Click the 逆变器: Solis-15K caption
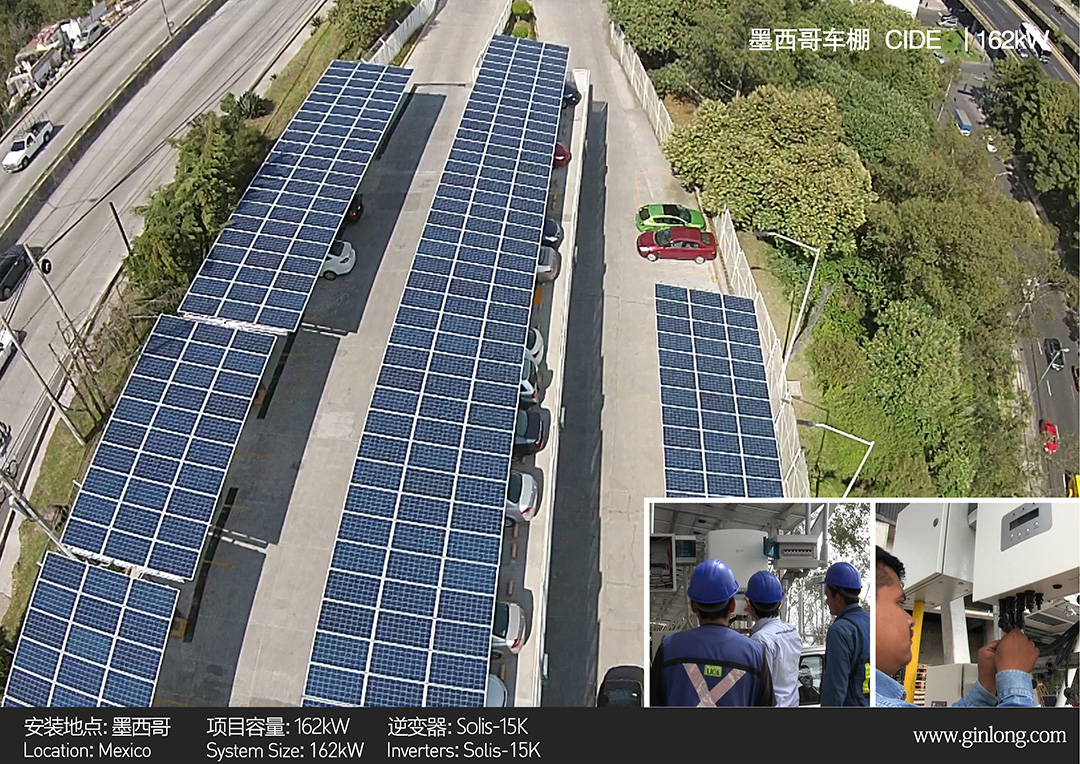This screenshot has width=1080, height=764. pos(458,727)
